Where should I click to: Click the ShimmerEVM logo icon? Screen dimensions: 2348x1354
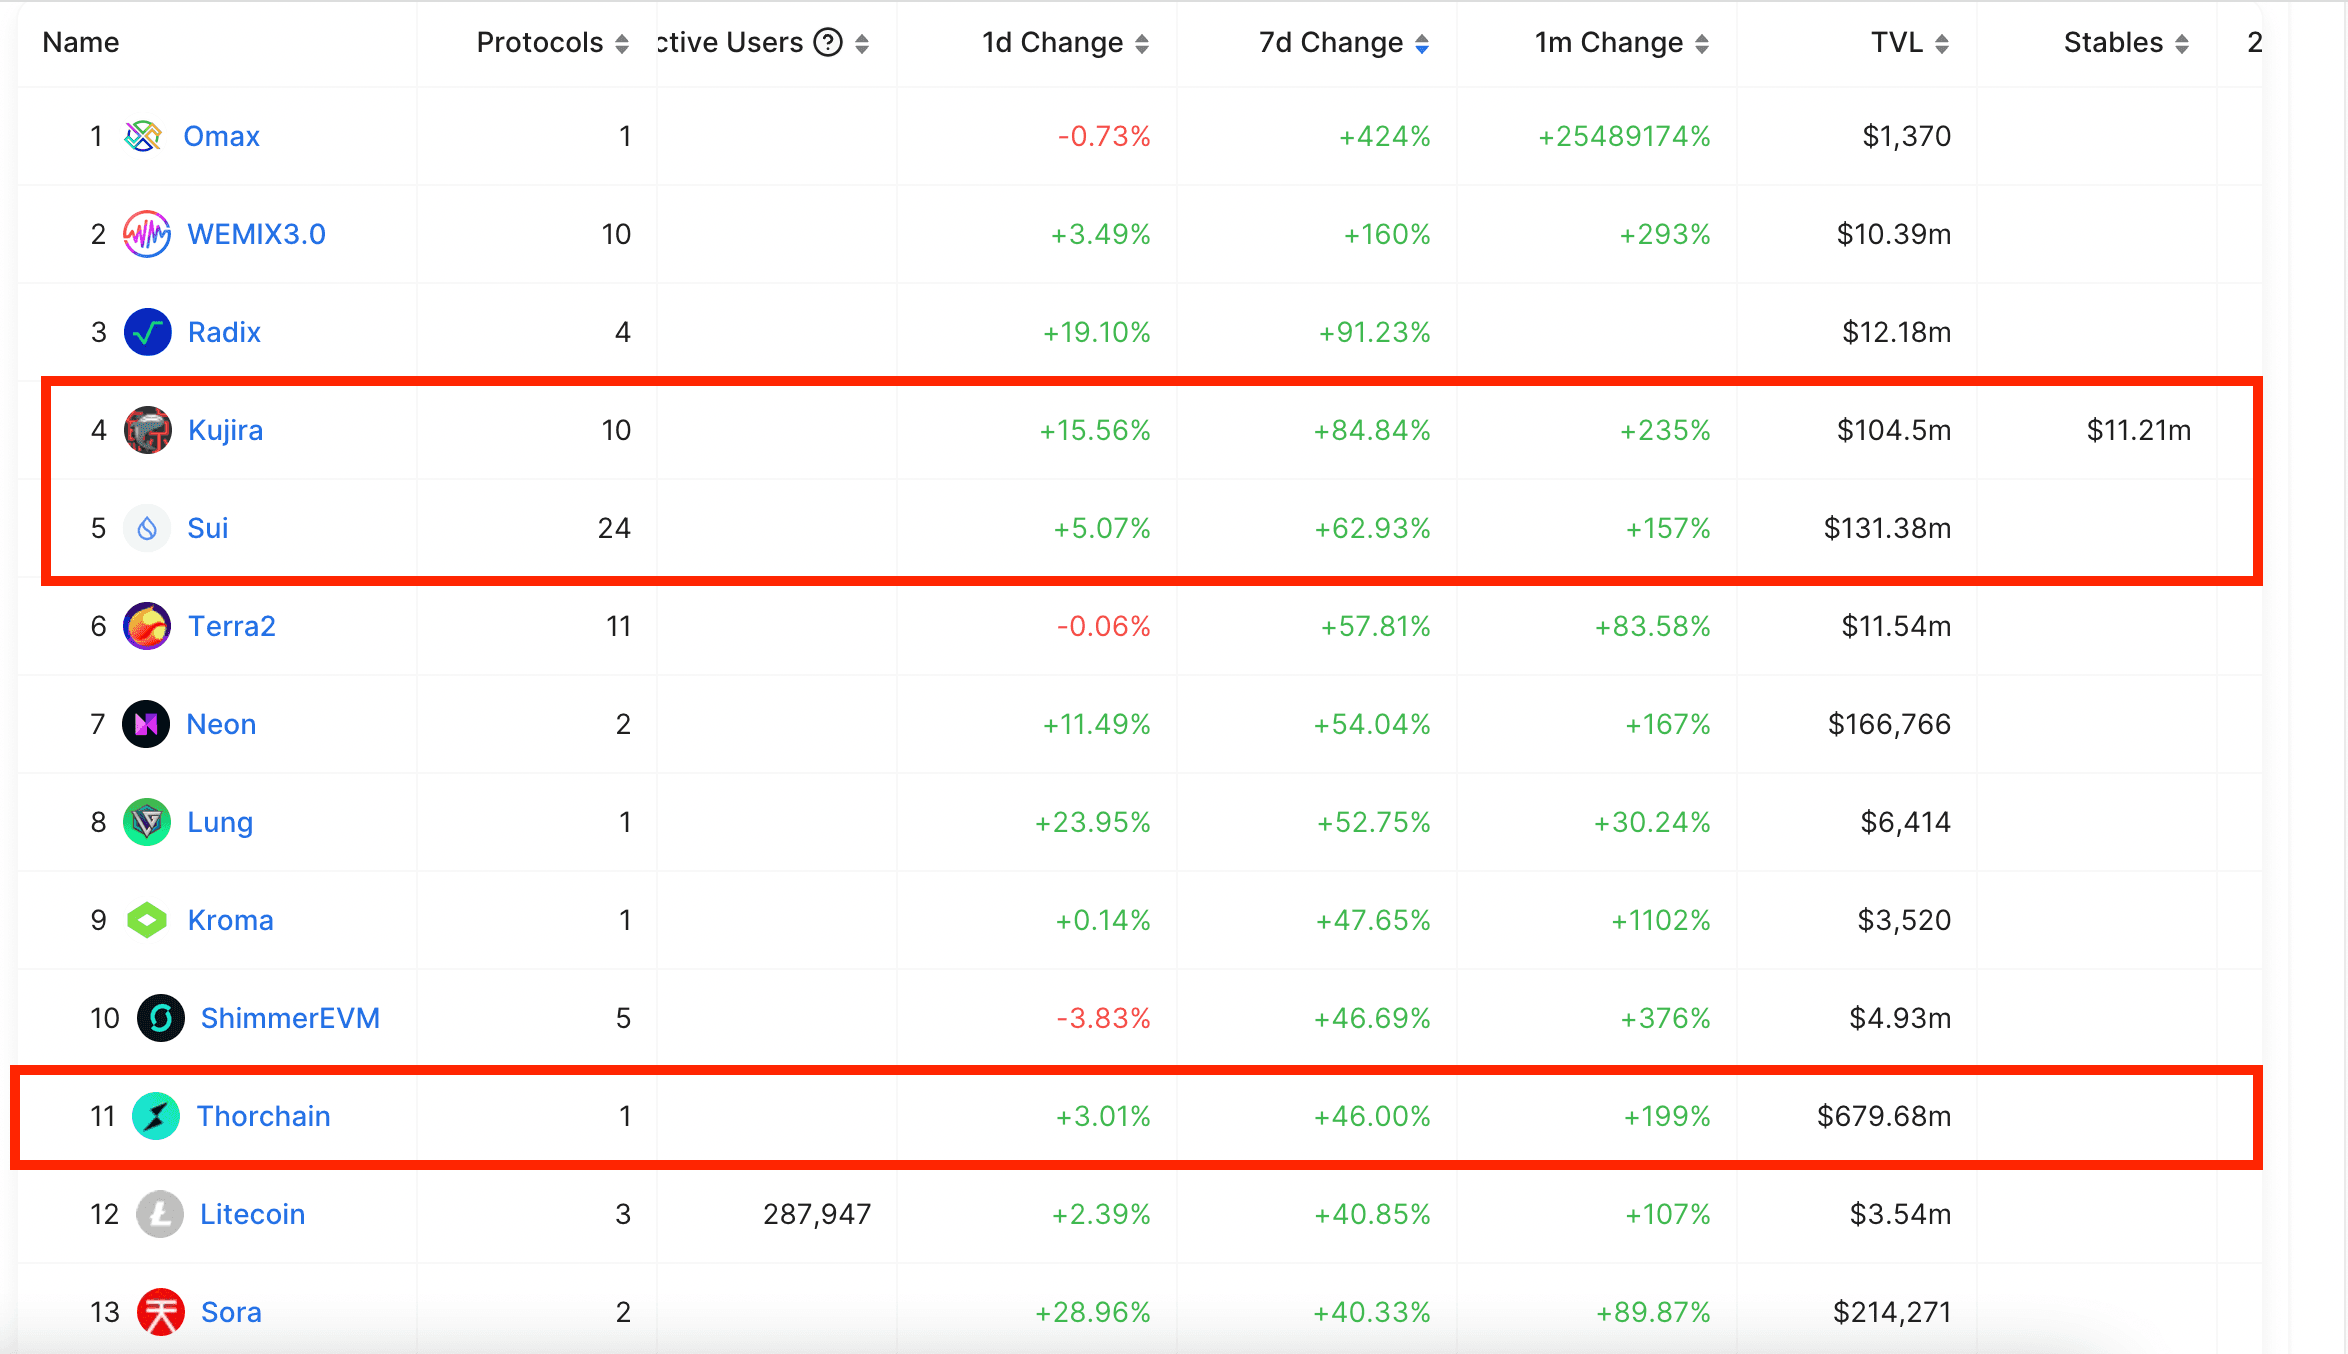tap(160, 1018)
